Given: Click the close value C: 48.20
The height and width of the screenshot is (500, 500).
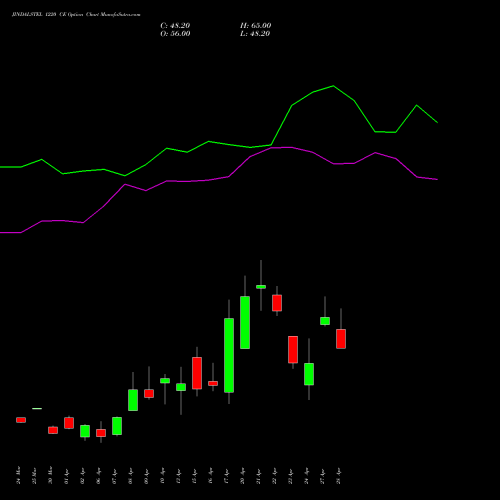Looking at the screenshot, I should tap(175, 26).
